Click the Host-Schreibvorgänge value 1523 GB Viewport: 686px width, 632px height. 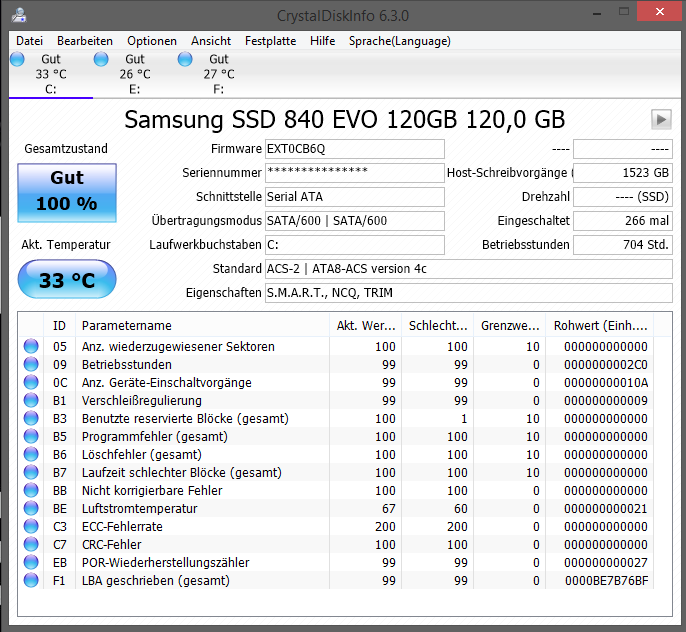coord(623,173)
